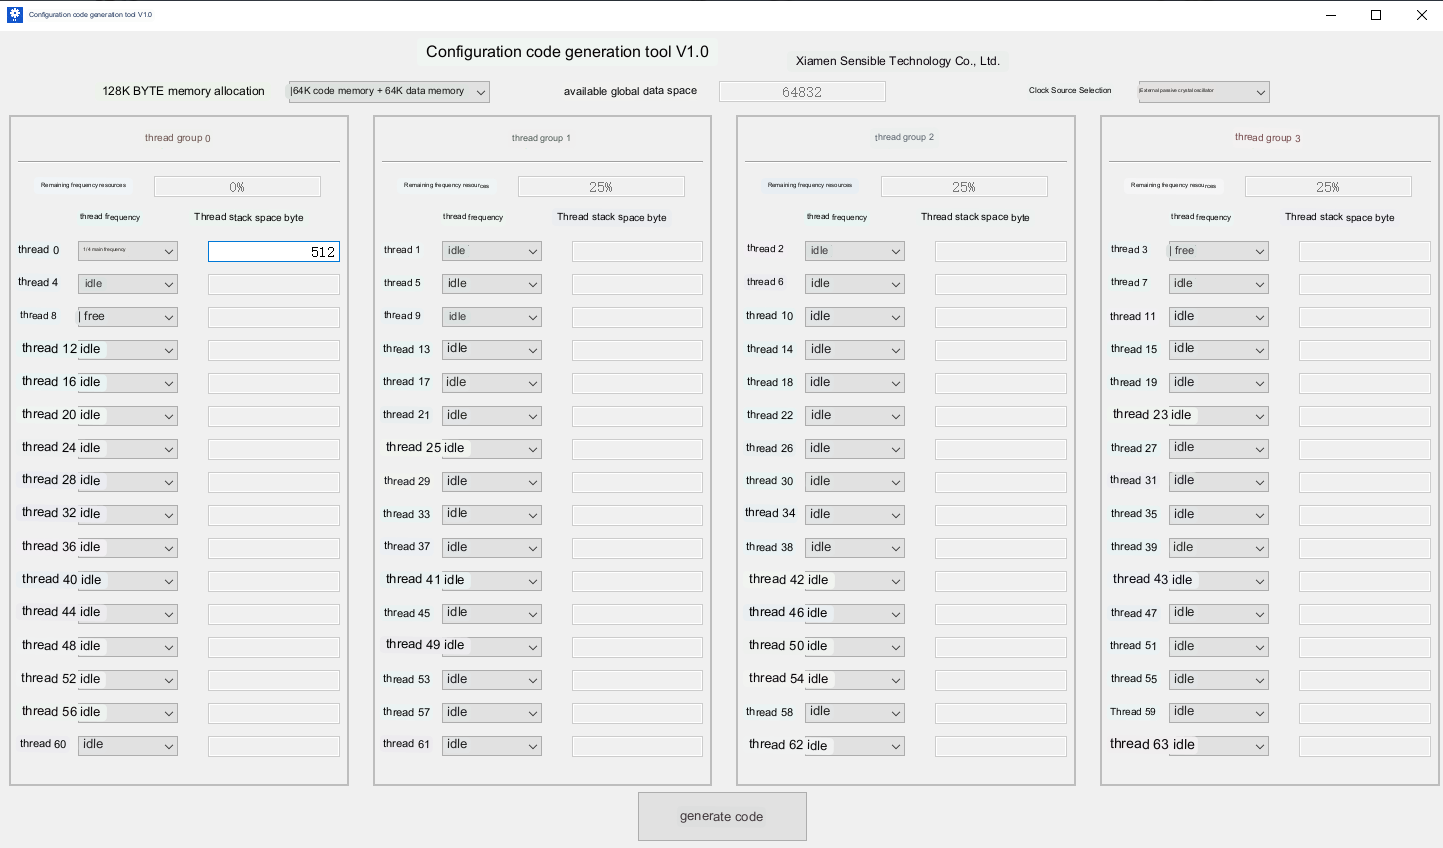Click thread 0 stack space field showing 512
Viewport: 1443px width, 848px height.
pos(274,252)
